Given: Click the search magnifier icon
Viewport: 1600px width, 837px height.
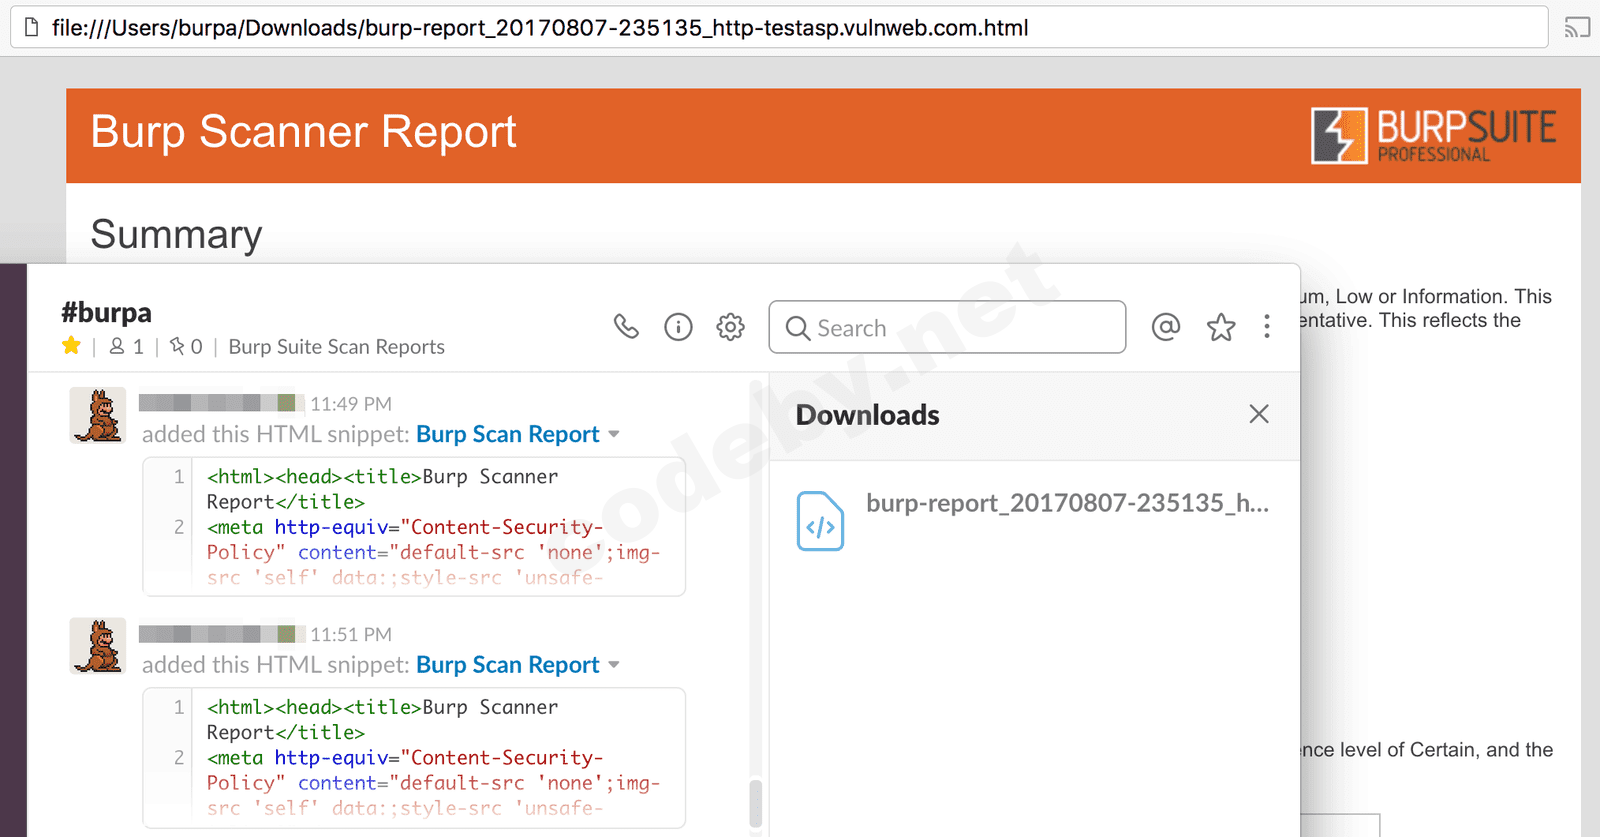Looking at the screenshot, I should pos(797,328).
